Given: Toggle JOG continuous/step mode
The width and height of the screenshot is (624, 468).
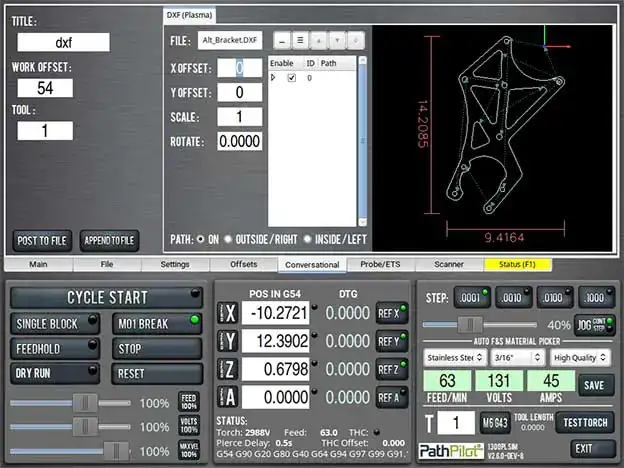Looking at the screenshot, I should click(x=595, y=325).
